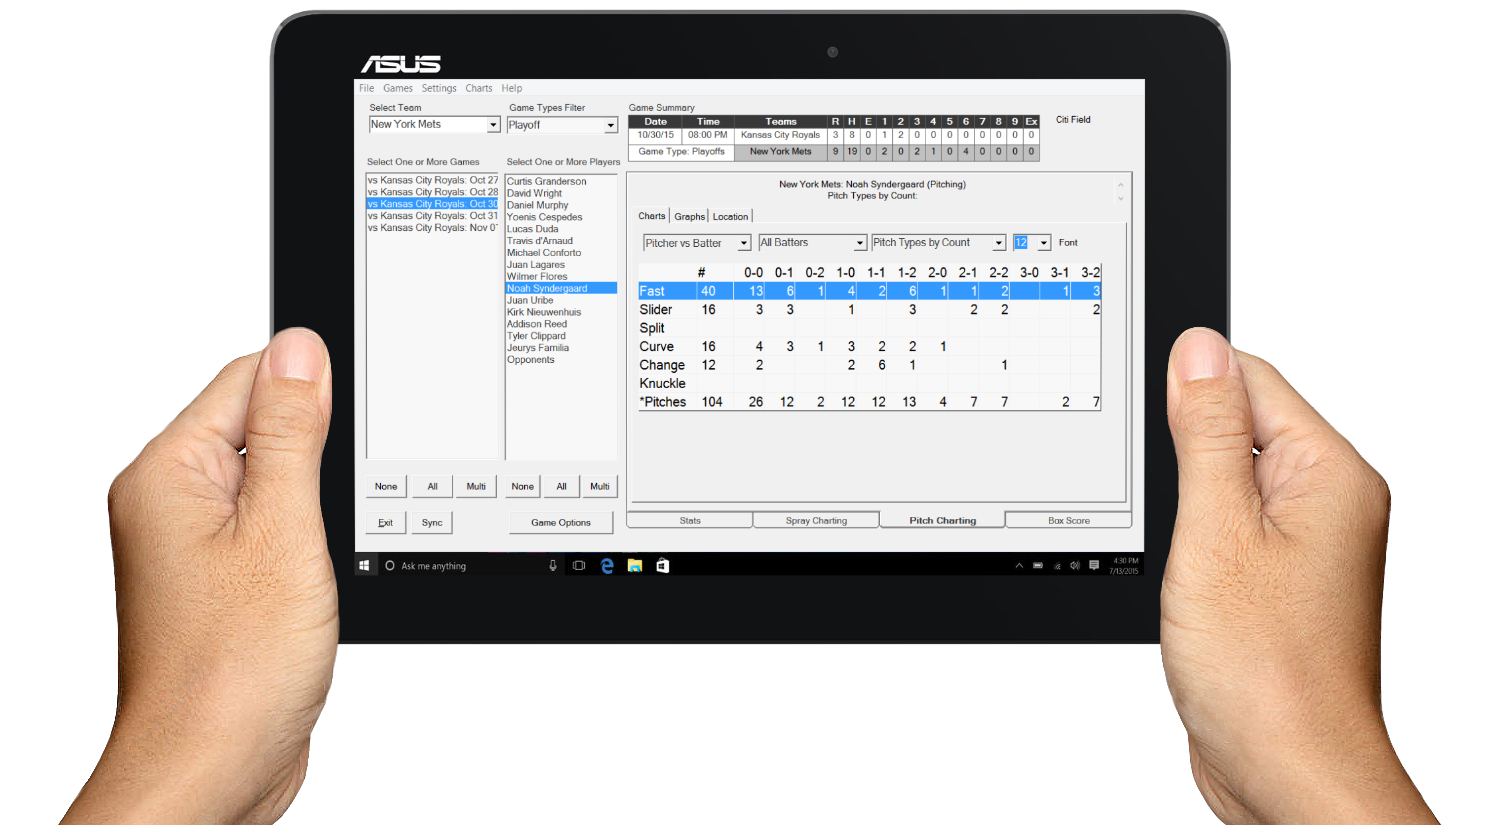Select player Noah Syndergaard
The image size is (1500, 825).
[x=561, y=288]
